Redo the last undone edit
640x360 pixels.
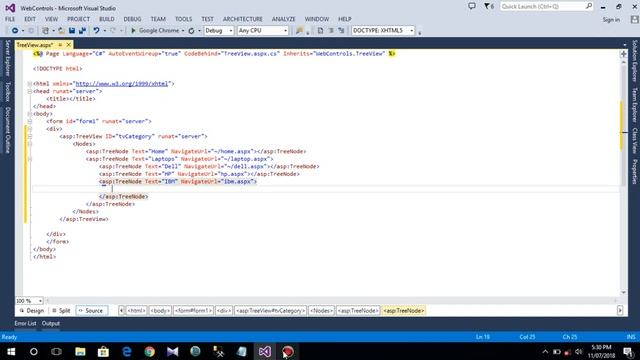(x=113, y=31)
